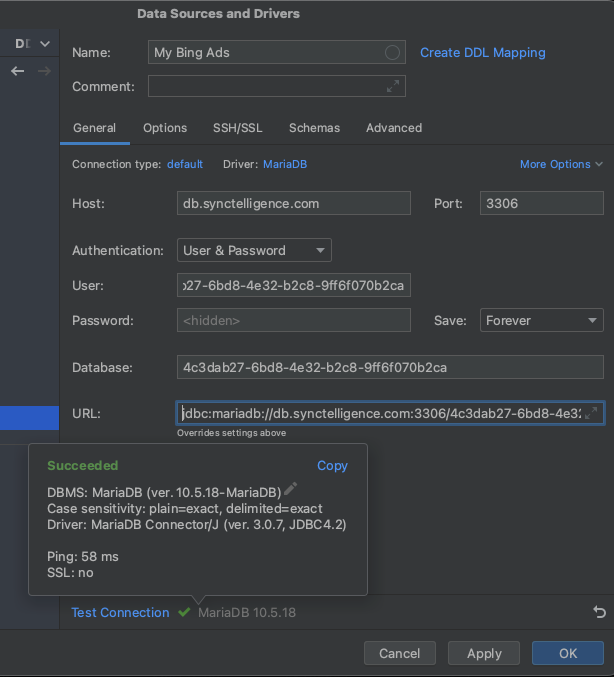This screenshot has height=677, width=614.
Task: Click the green connection success checkmark
Action: click(184, 612)
